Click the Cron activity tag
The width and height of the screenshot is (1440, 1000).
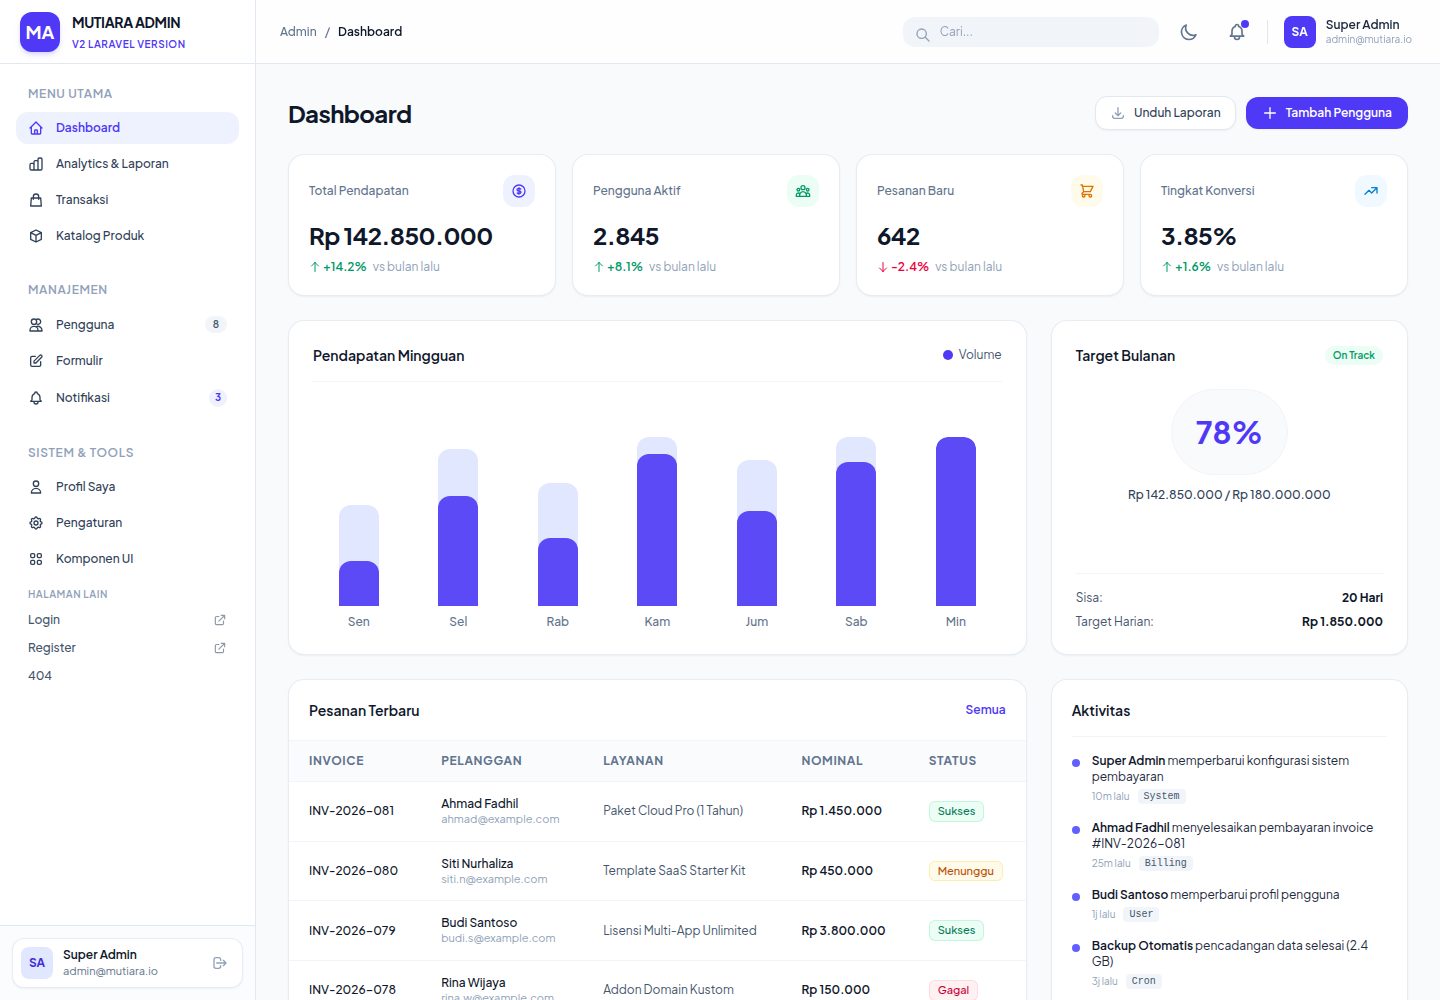point(1144,981)
